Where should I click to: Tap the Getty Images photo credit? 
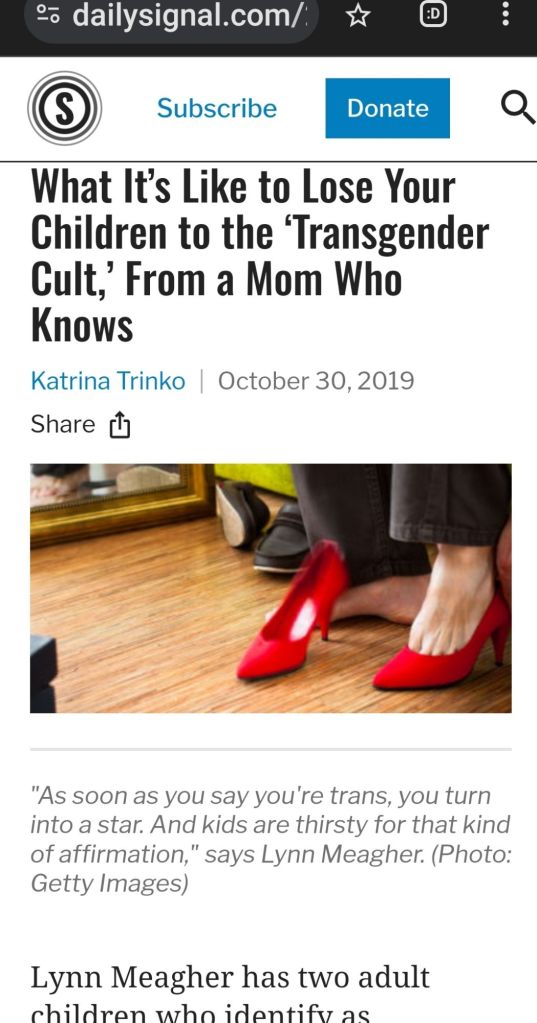(x=109, y=883)
